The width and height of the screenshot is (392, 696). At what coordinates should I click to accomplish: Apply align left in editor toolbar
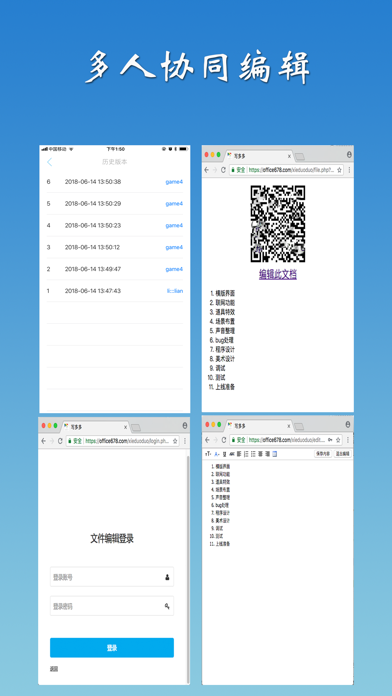pyautogui.click(x=238, y=454)
